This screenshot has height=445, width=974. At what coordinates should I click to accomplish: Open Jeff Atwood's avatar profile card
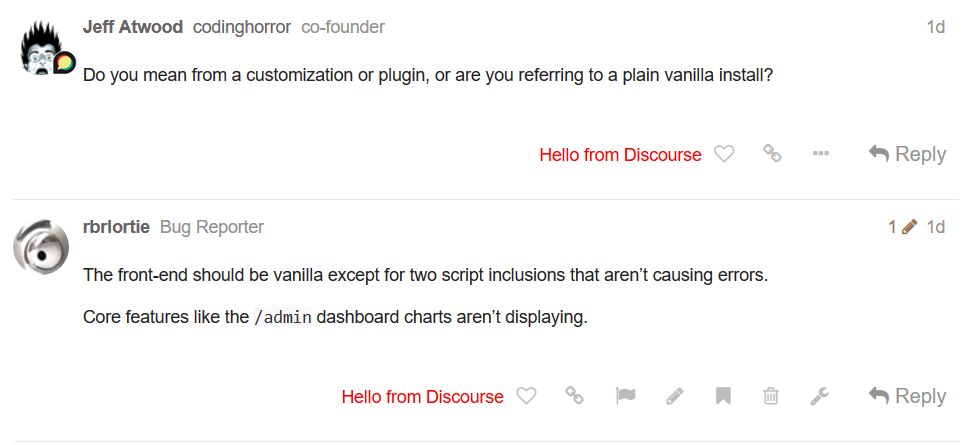[42, 49]
